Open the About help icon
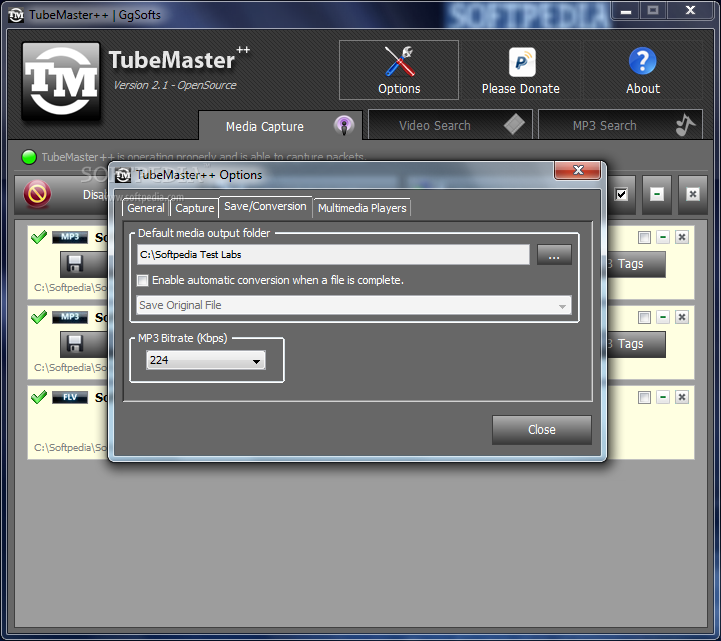Viewport: 721px width, 641px height. pos(642,61)
